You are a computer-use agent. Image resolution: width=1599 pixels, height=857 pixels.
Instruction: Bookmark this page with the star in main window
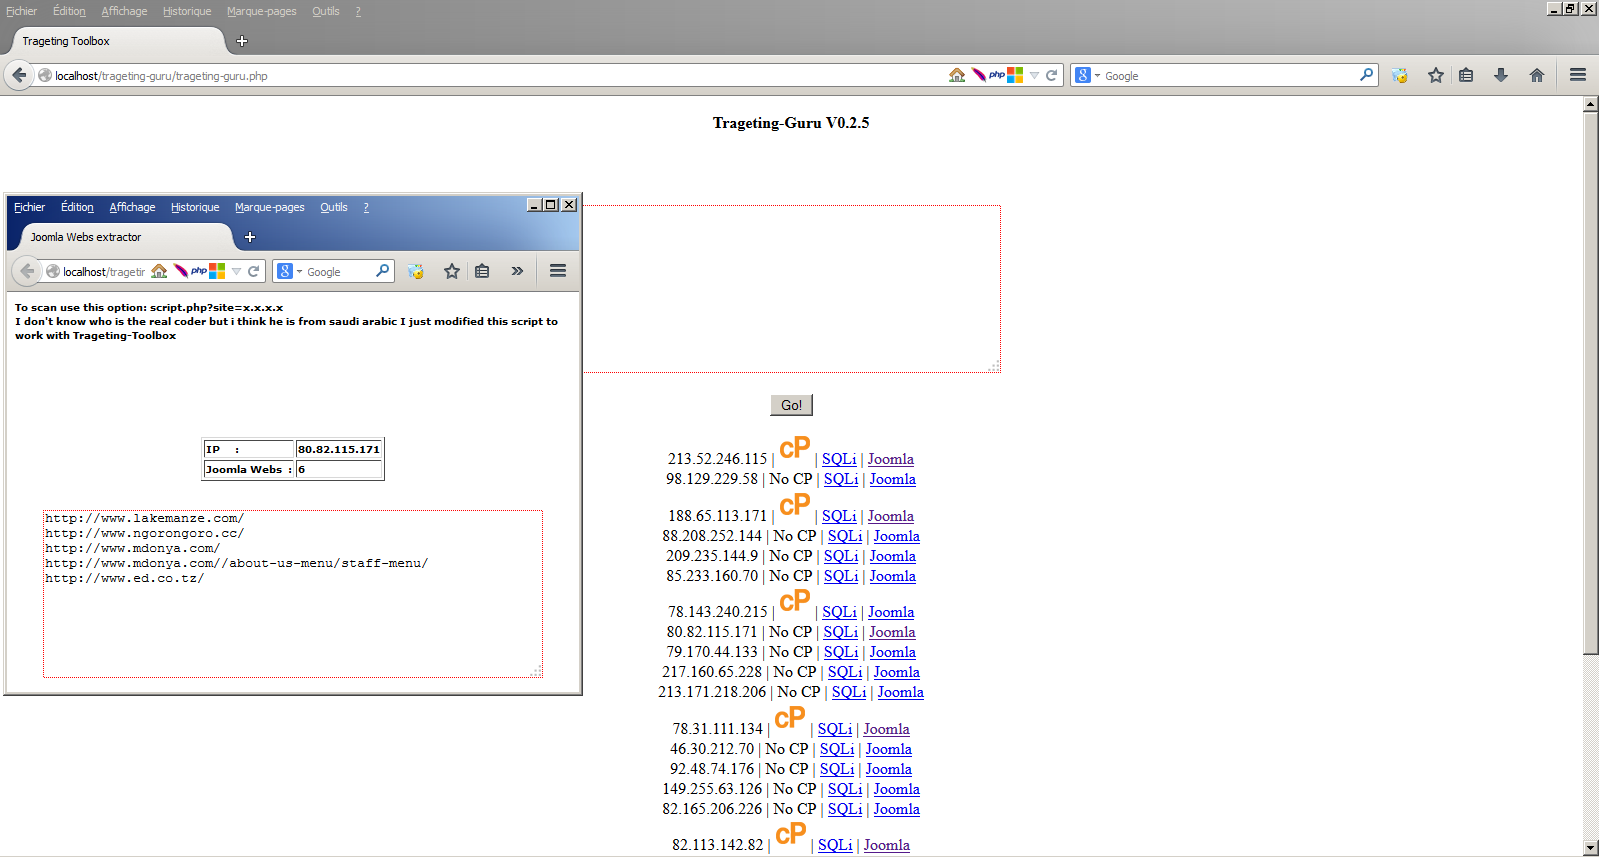click(1436, 75)
